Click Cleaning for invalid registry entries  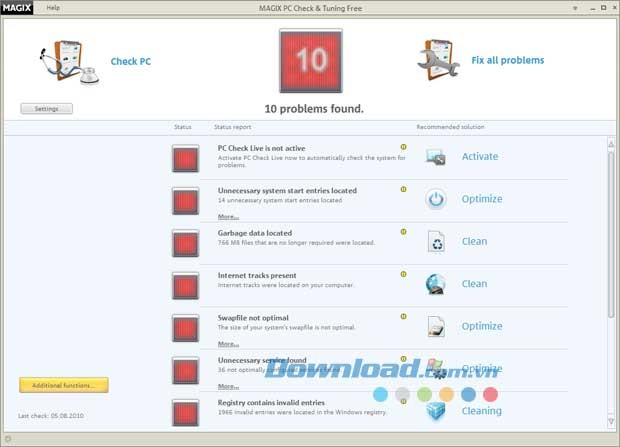pyautogui.click(x=482, y=411)
